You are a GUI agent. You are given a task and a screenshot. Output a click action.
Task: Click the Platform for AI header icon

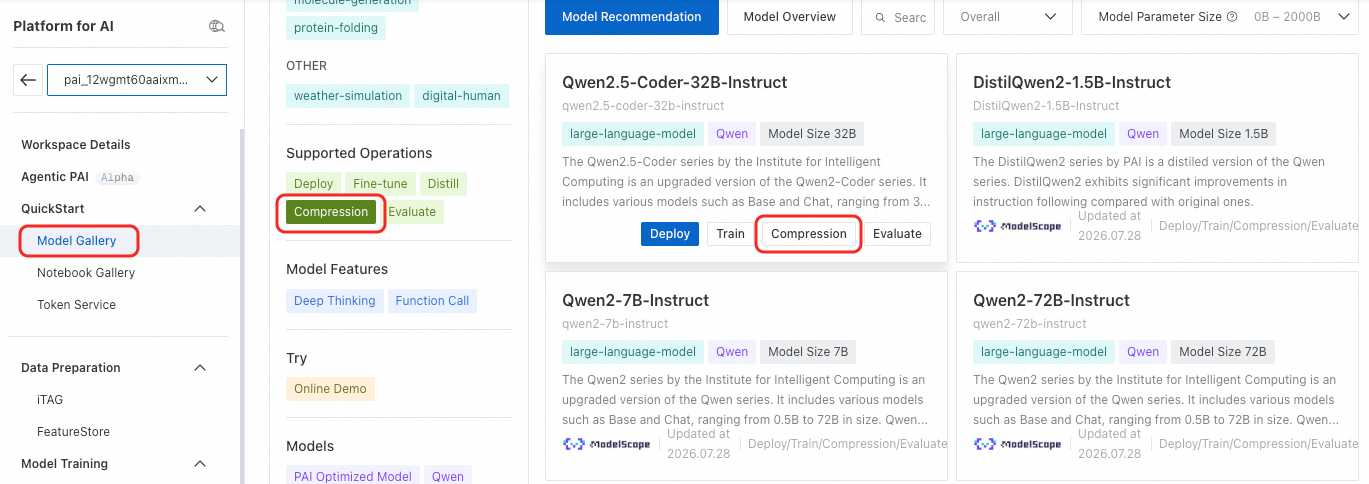pyautogui.click(x=217, y=26)
